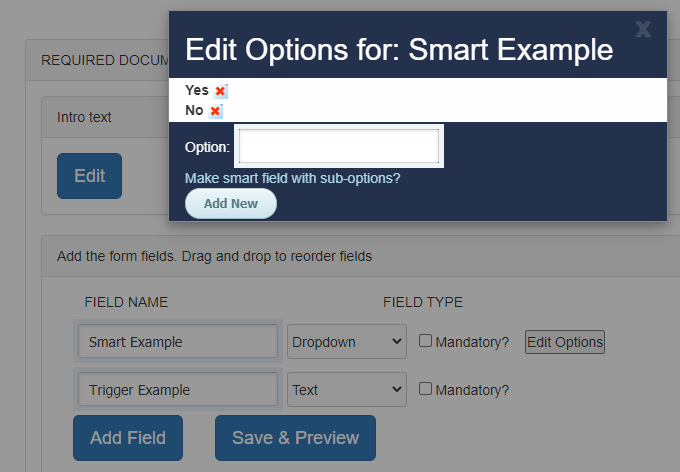680x472 pixels.
Task: Tick Mandatory checkbox for Smart Example field
Action: (x=425, y=341)
